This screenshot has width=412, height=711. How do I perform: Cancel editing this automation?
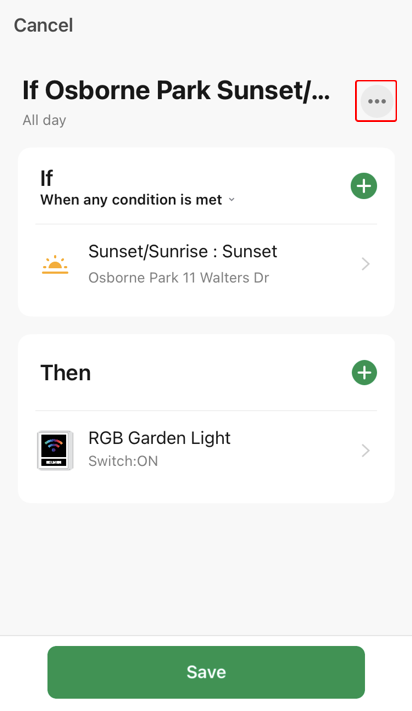[x=44, y=25]
